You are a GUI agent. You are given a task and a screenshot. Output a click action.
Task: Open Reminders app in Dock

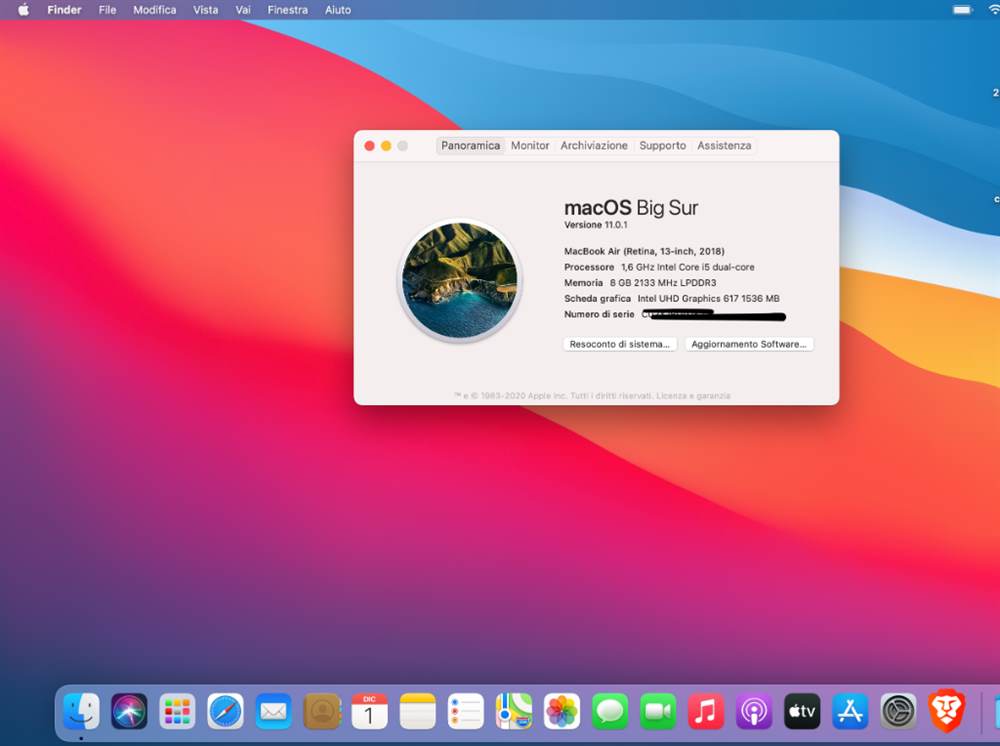(x=466, y=711)
